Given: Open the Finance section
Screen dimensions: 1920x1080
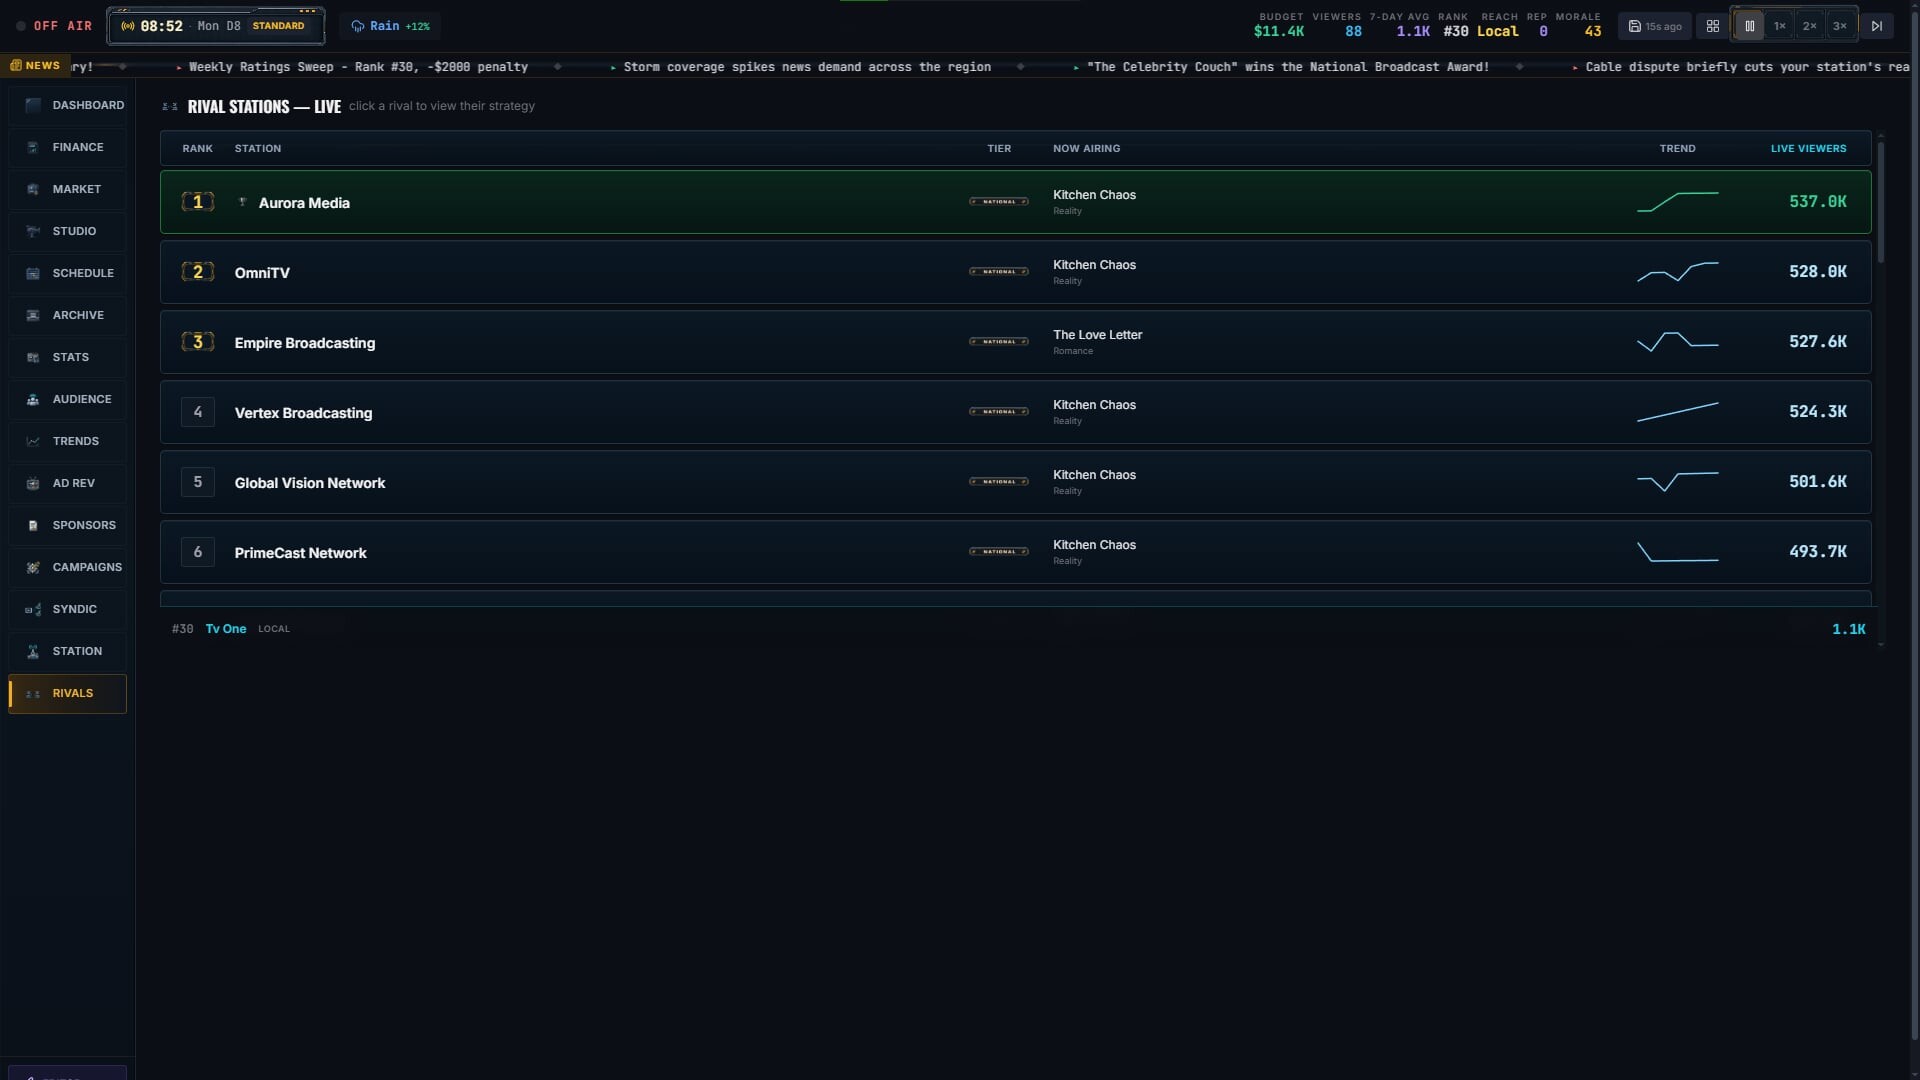Looking at the screenshot, I should click(x=68, y=147).
